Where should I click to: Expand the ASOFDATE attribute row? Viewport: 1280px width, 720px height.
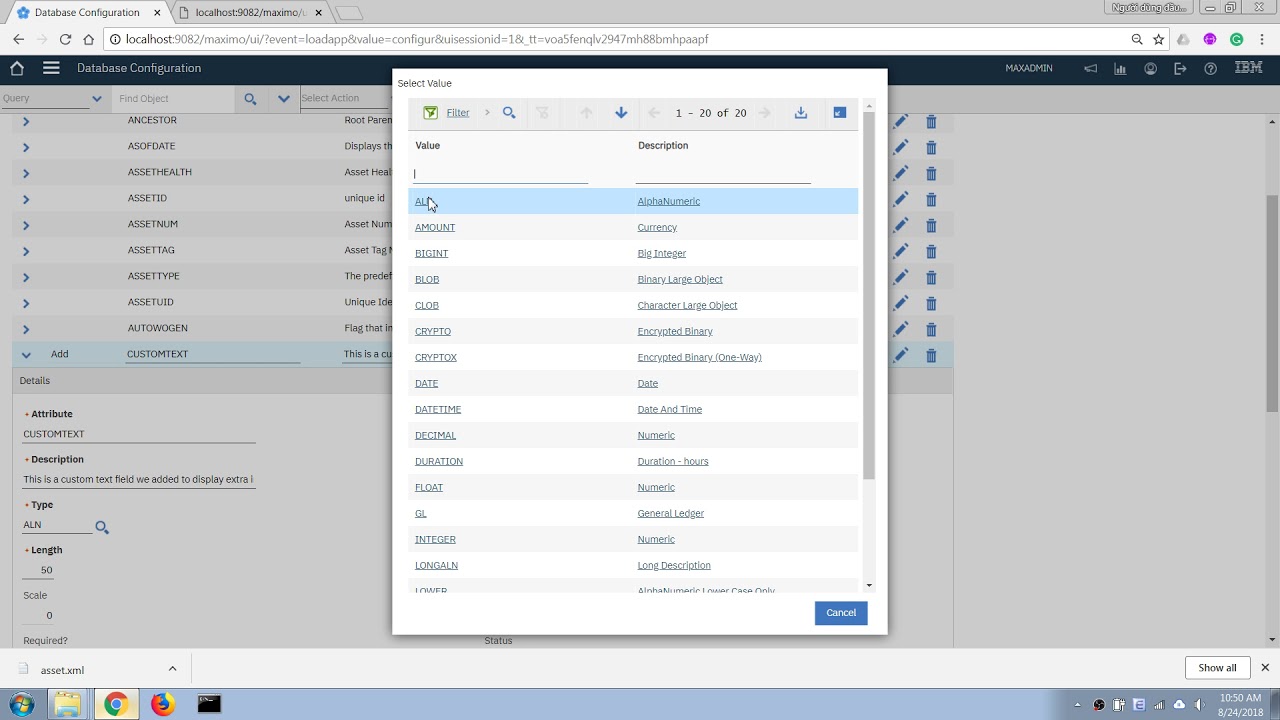coord(26,147)
